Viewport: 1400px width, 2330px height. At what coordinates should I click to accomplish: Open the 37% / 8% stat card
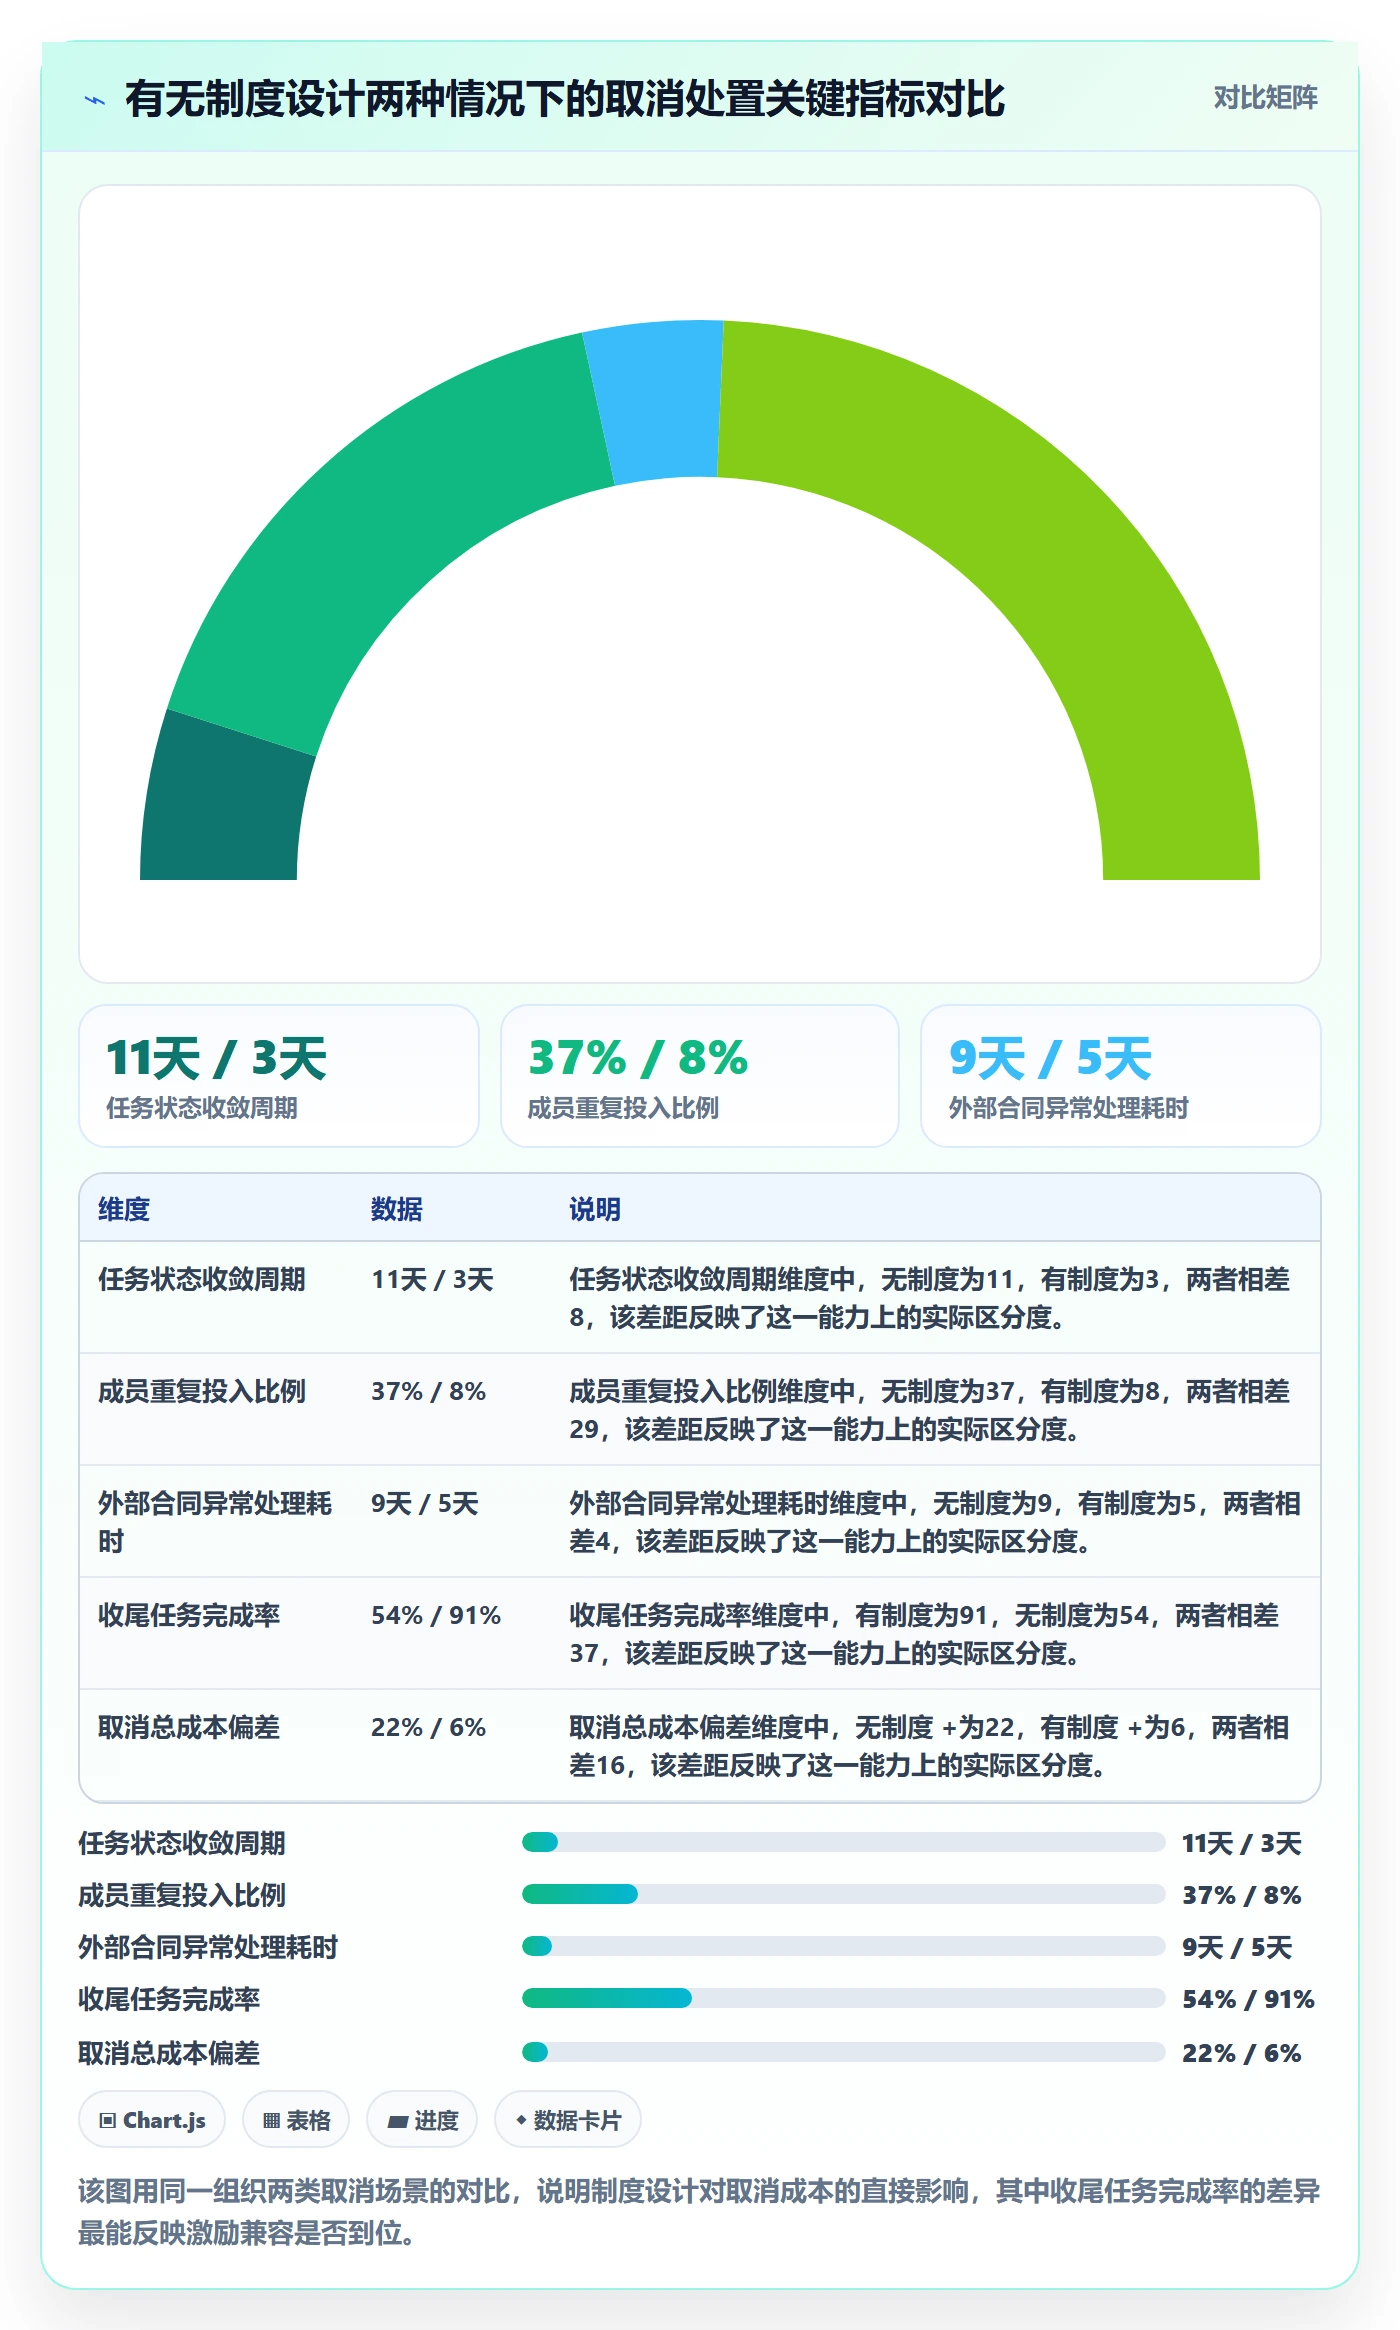700,1076
